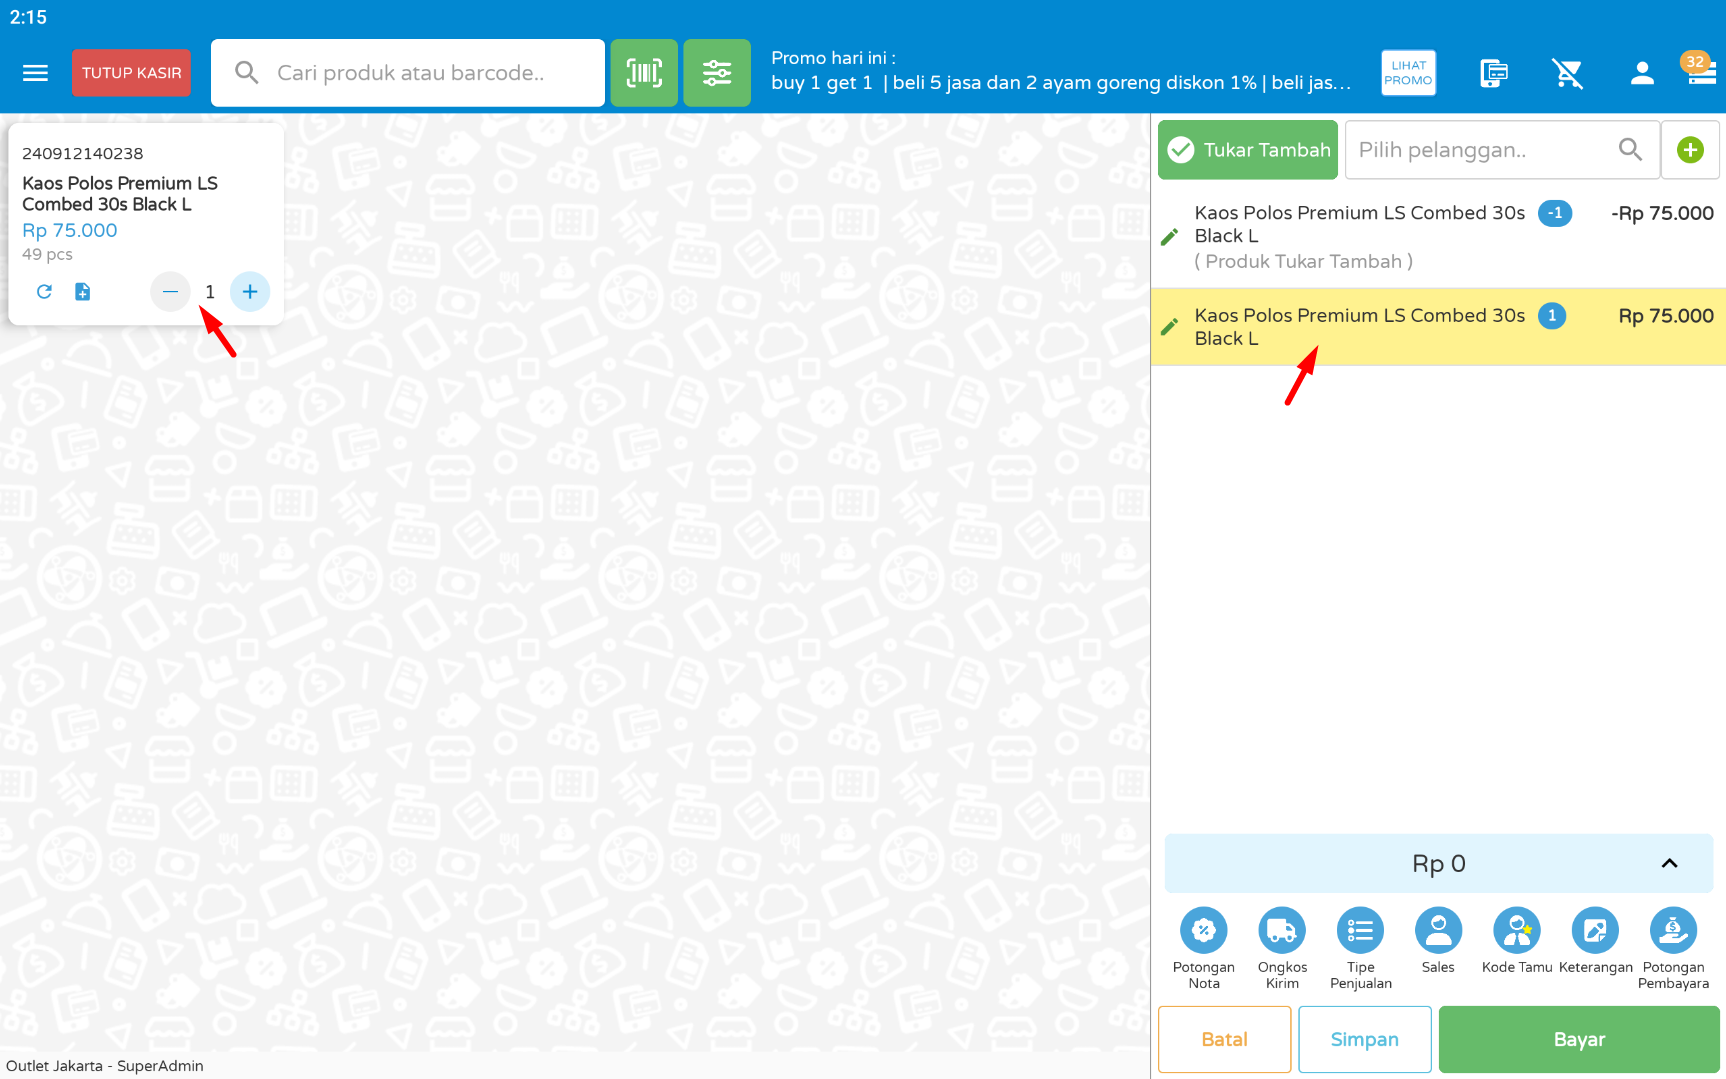The height and width of the screenshot is (1079, 1726).
Task: Click the 1 quantity badge on highlighted item
Action: click(x=1552, y=316)
